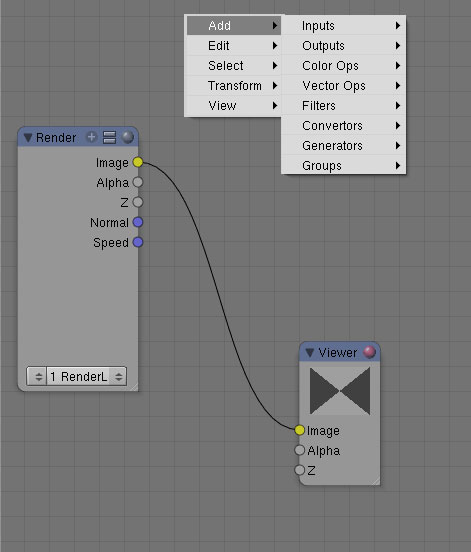The image size is (471, 552).
Task: Click the Render node title text
Action: pos(56,138)
